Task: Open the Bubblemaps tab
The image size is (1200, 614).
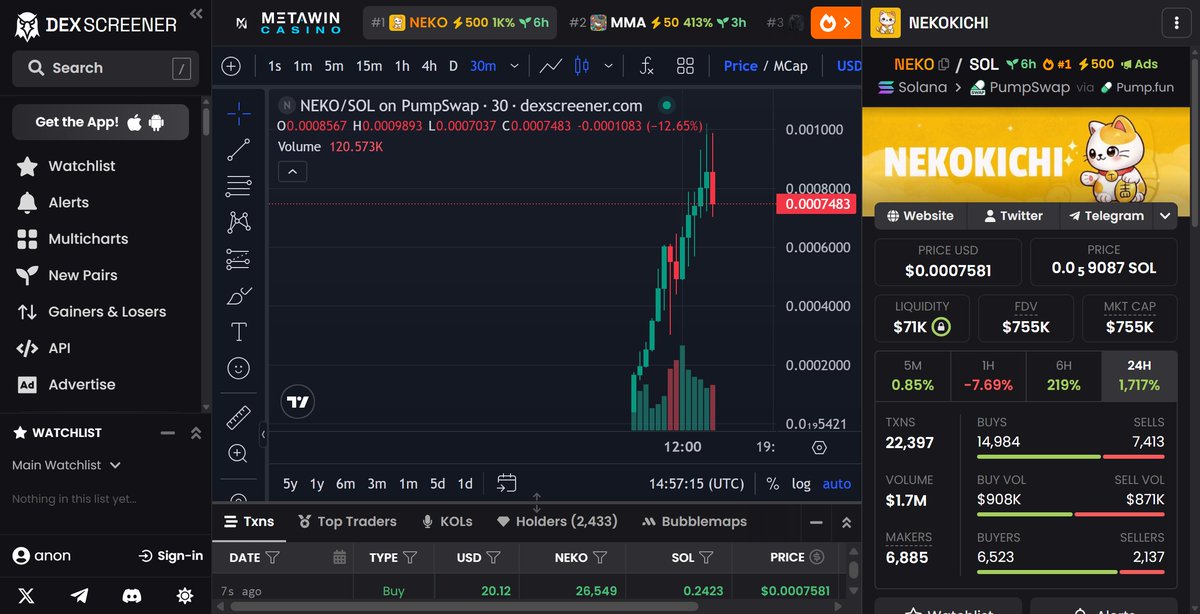Action: [x=694, y=521]
